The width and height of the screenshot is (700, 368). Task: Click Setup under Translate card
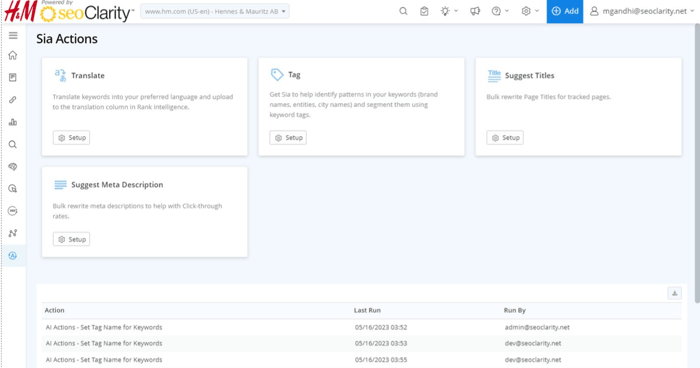point(71,138)
